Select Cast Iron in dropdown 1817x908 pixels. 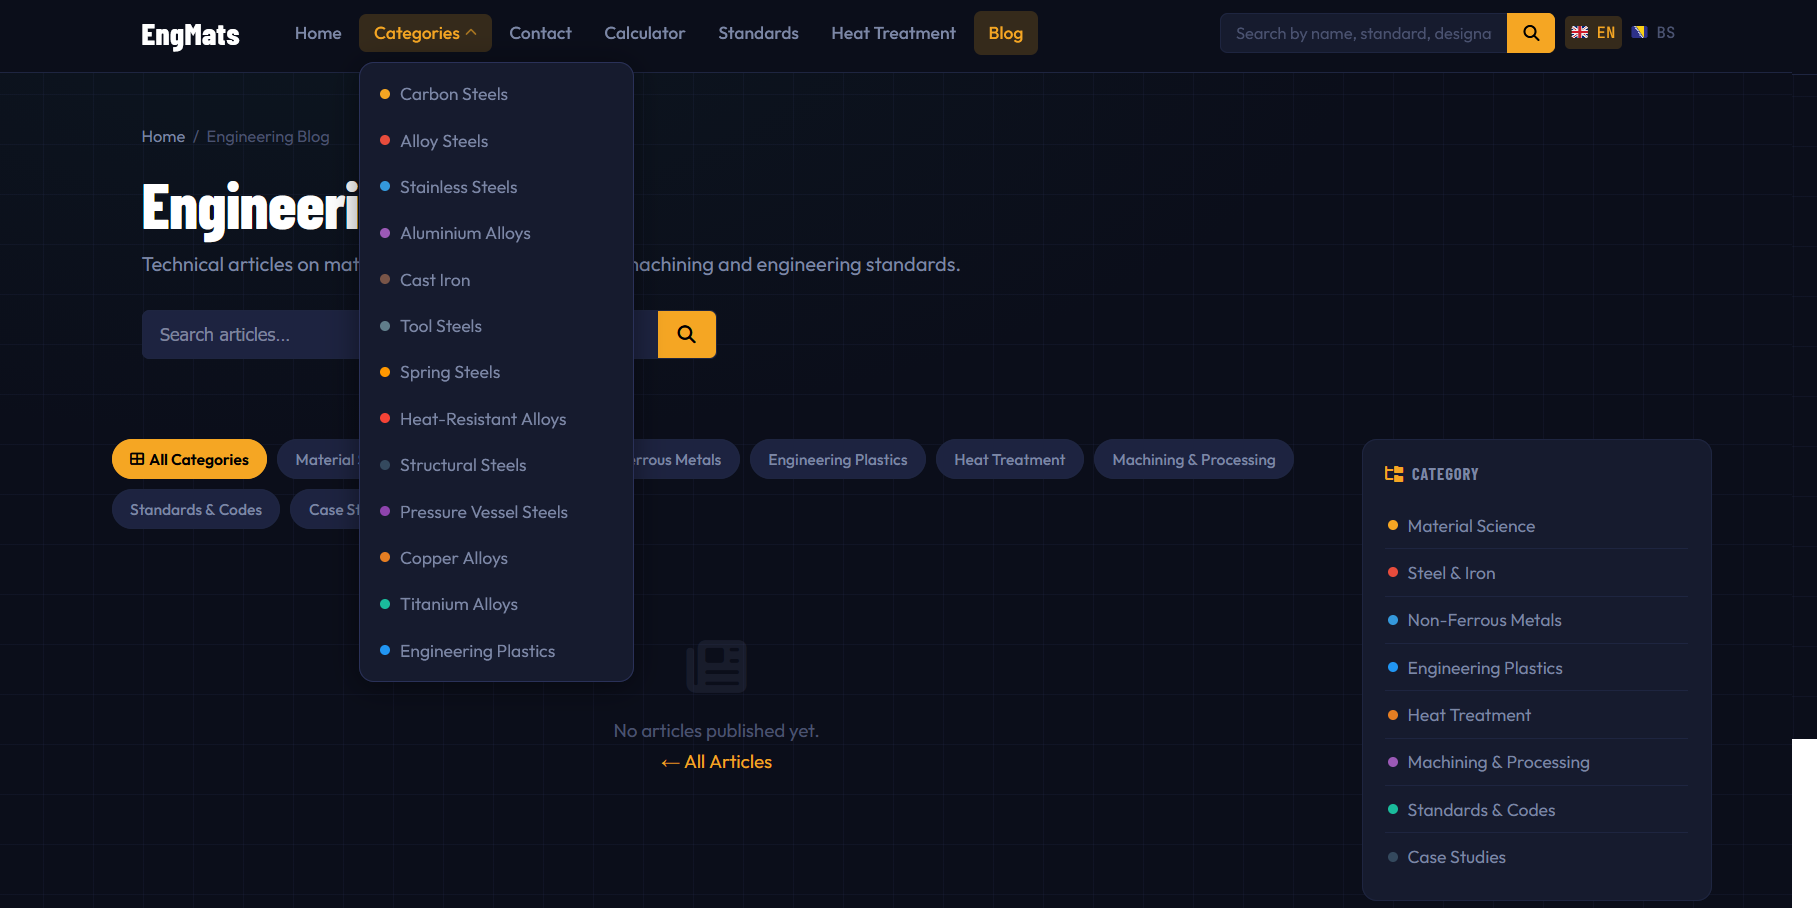tap(496, 280)
